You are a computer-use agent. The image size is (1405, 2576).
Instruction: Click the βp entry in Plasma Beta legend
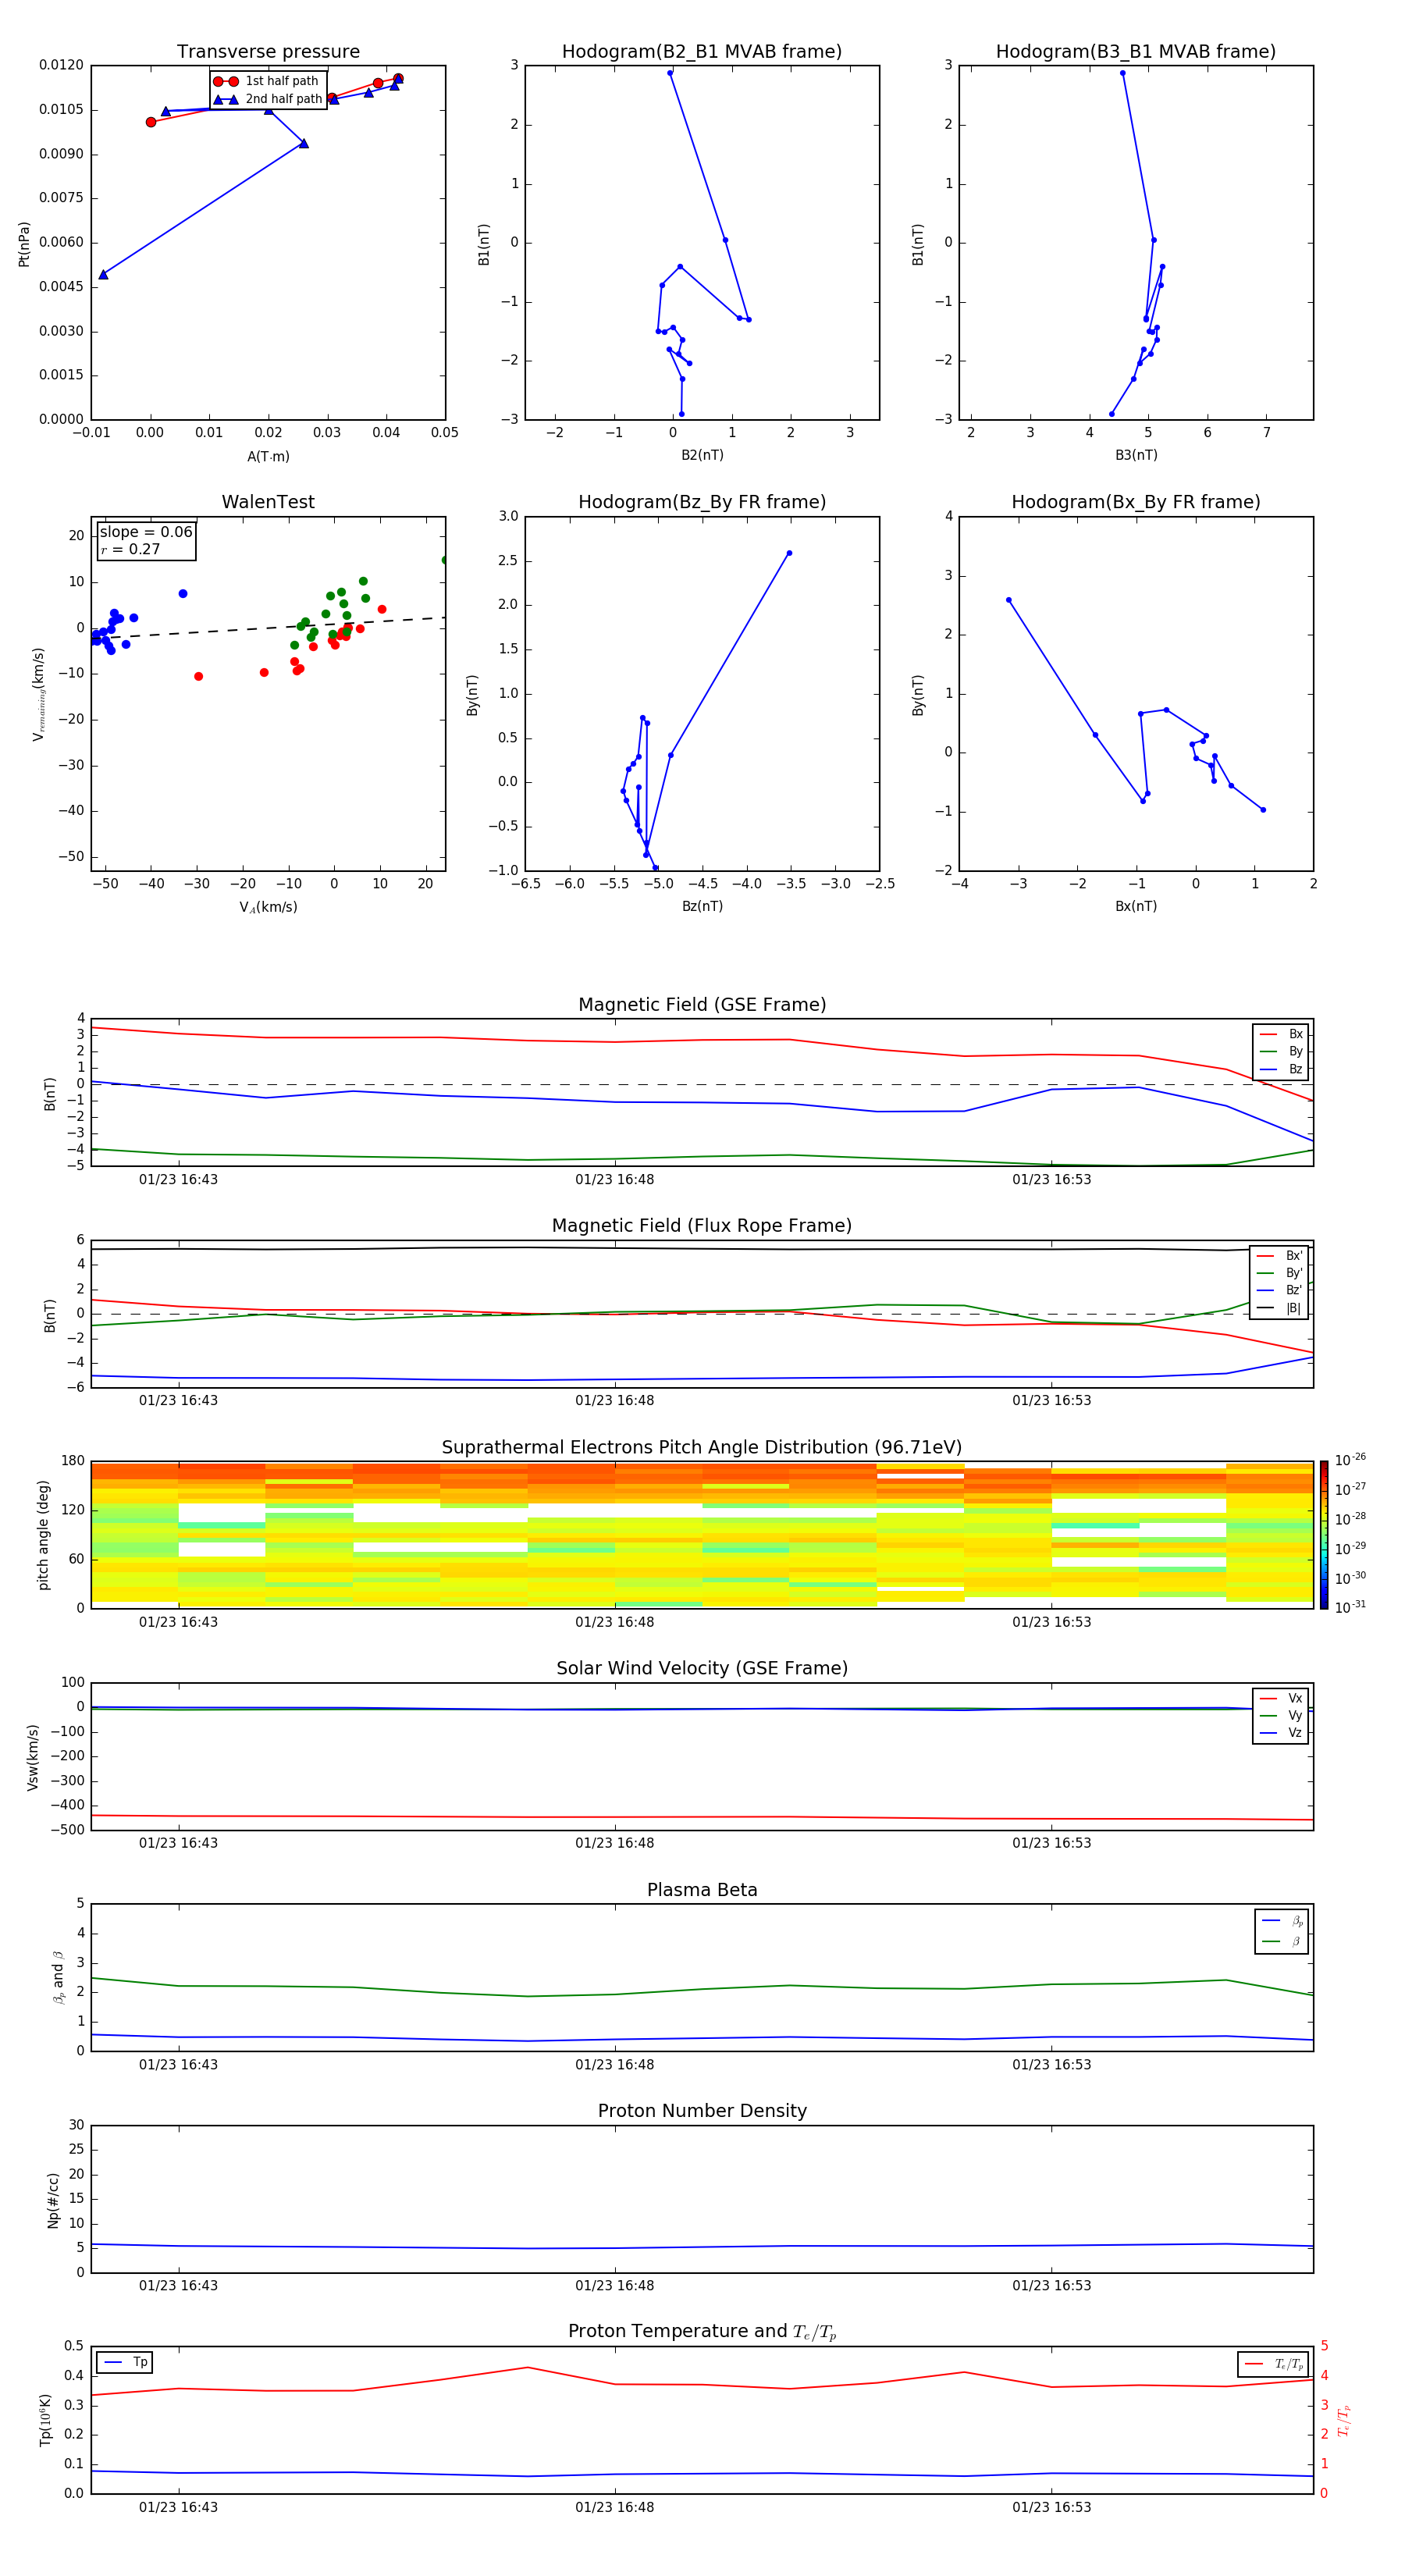tap(1283, 1921)
